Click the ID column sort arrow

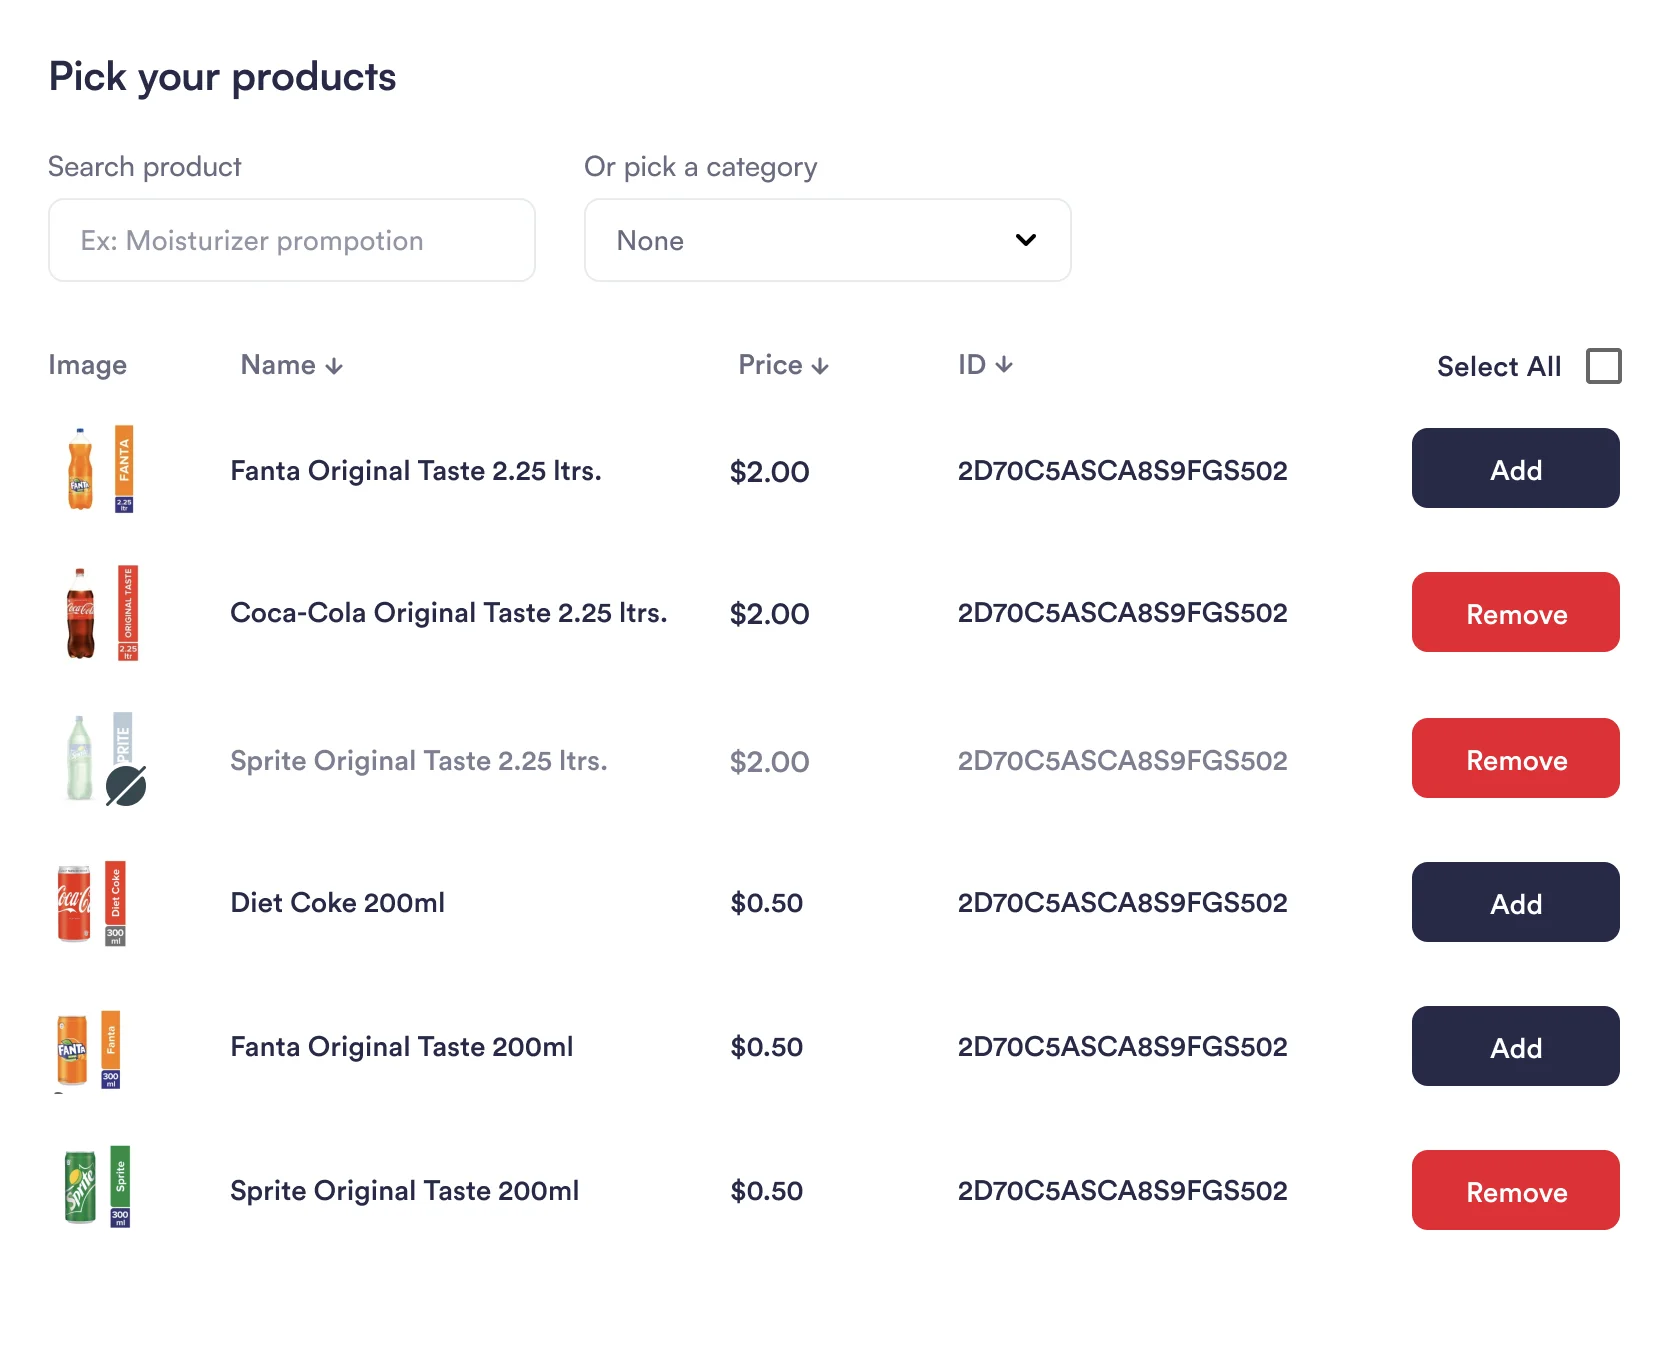(1004, 365)
